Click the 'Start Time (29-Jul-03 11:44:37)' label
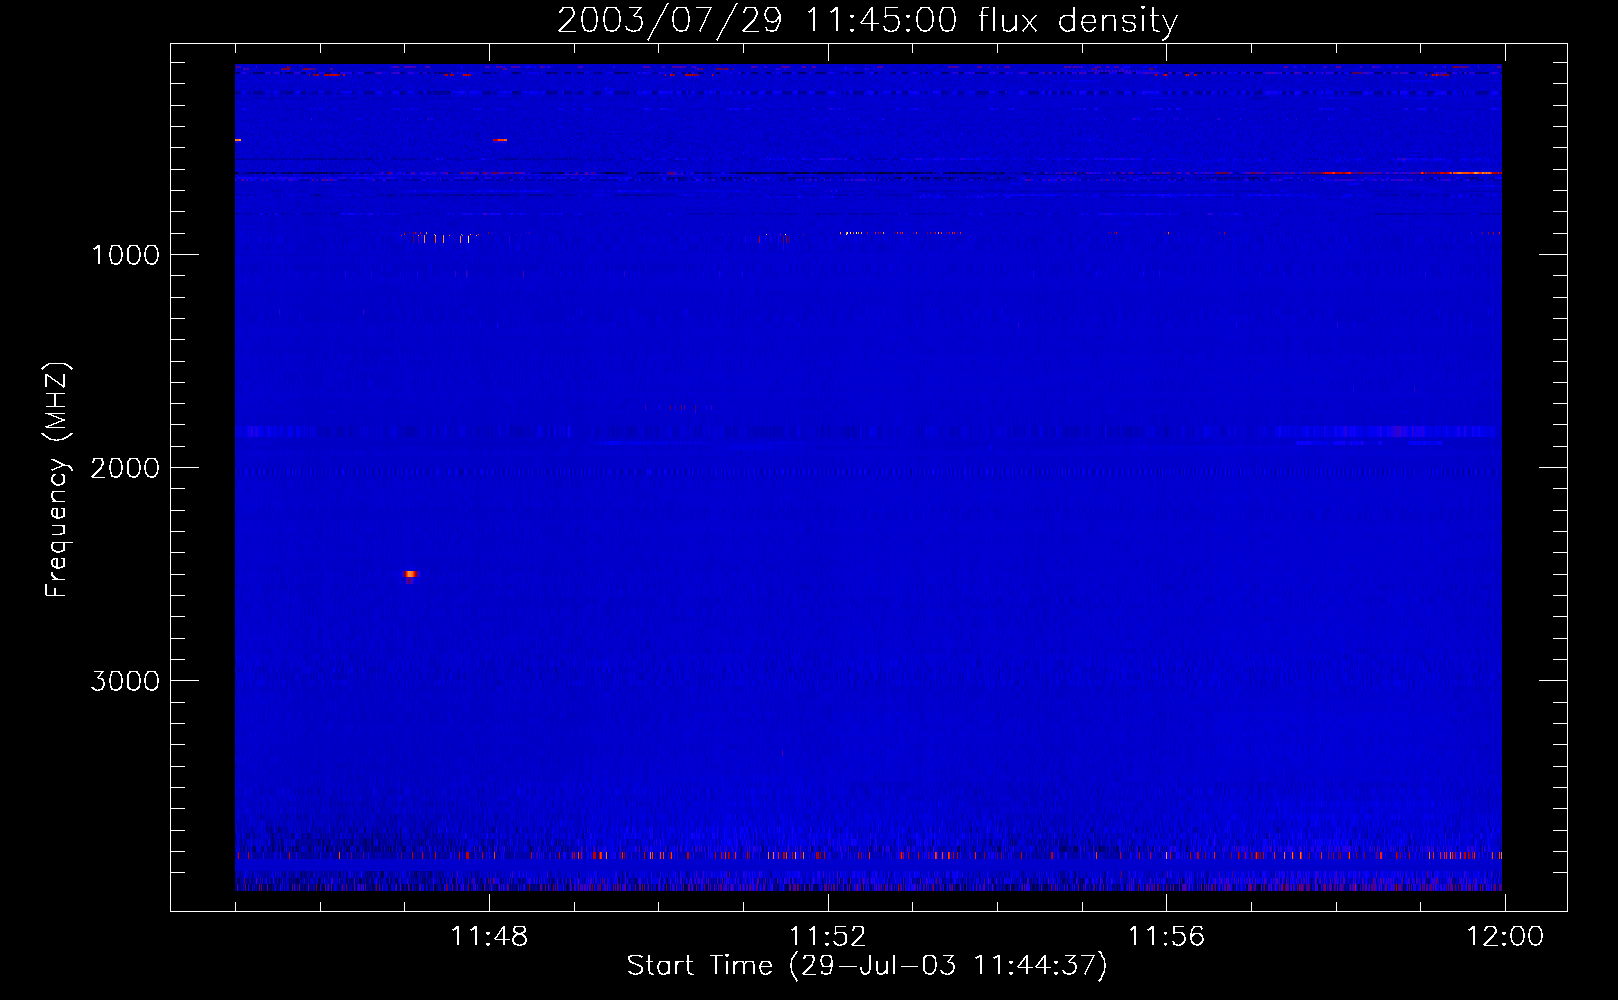This screenshot has height=1000, width=1618. [867, 966]
